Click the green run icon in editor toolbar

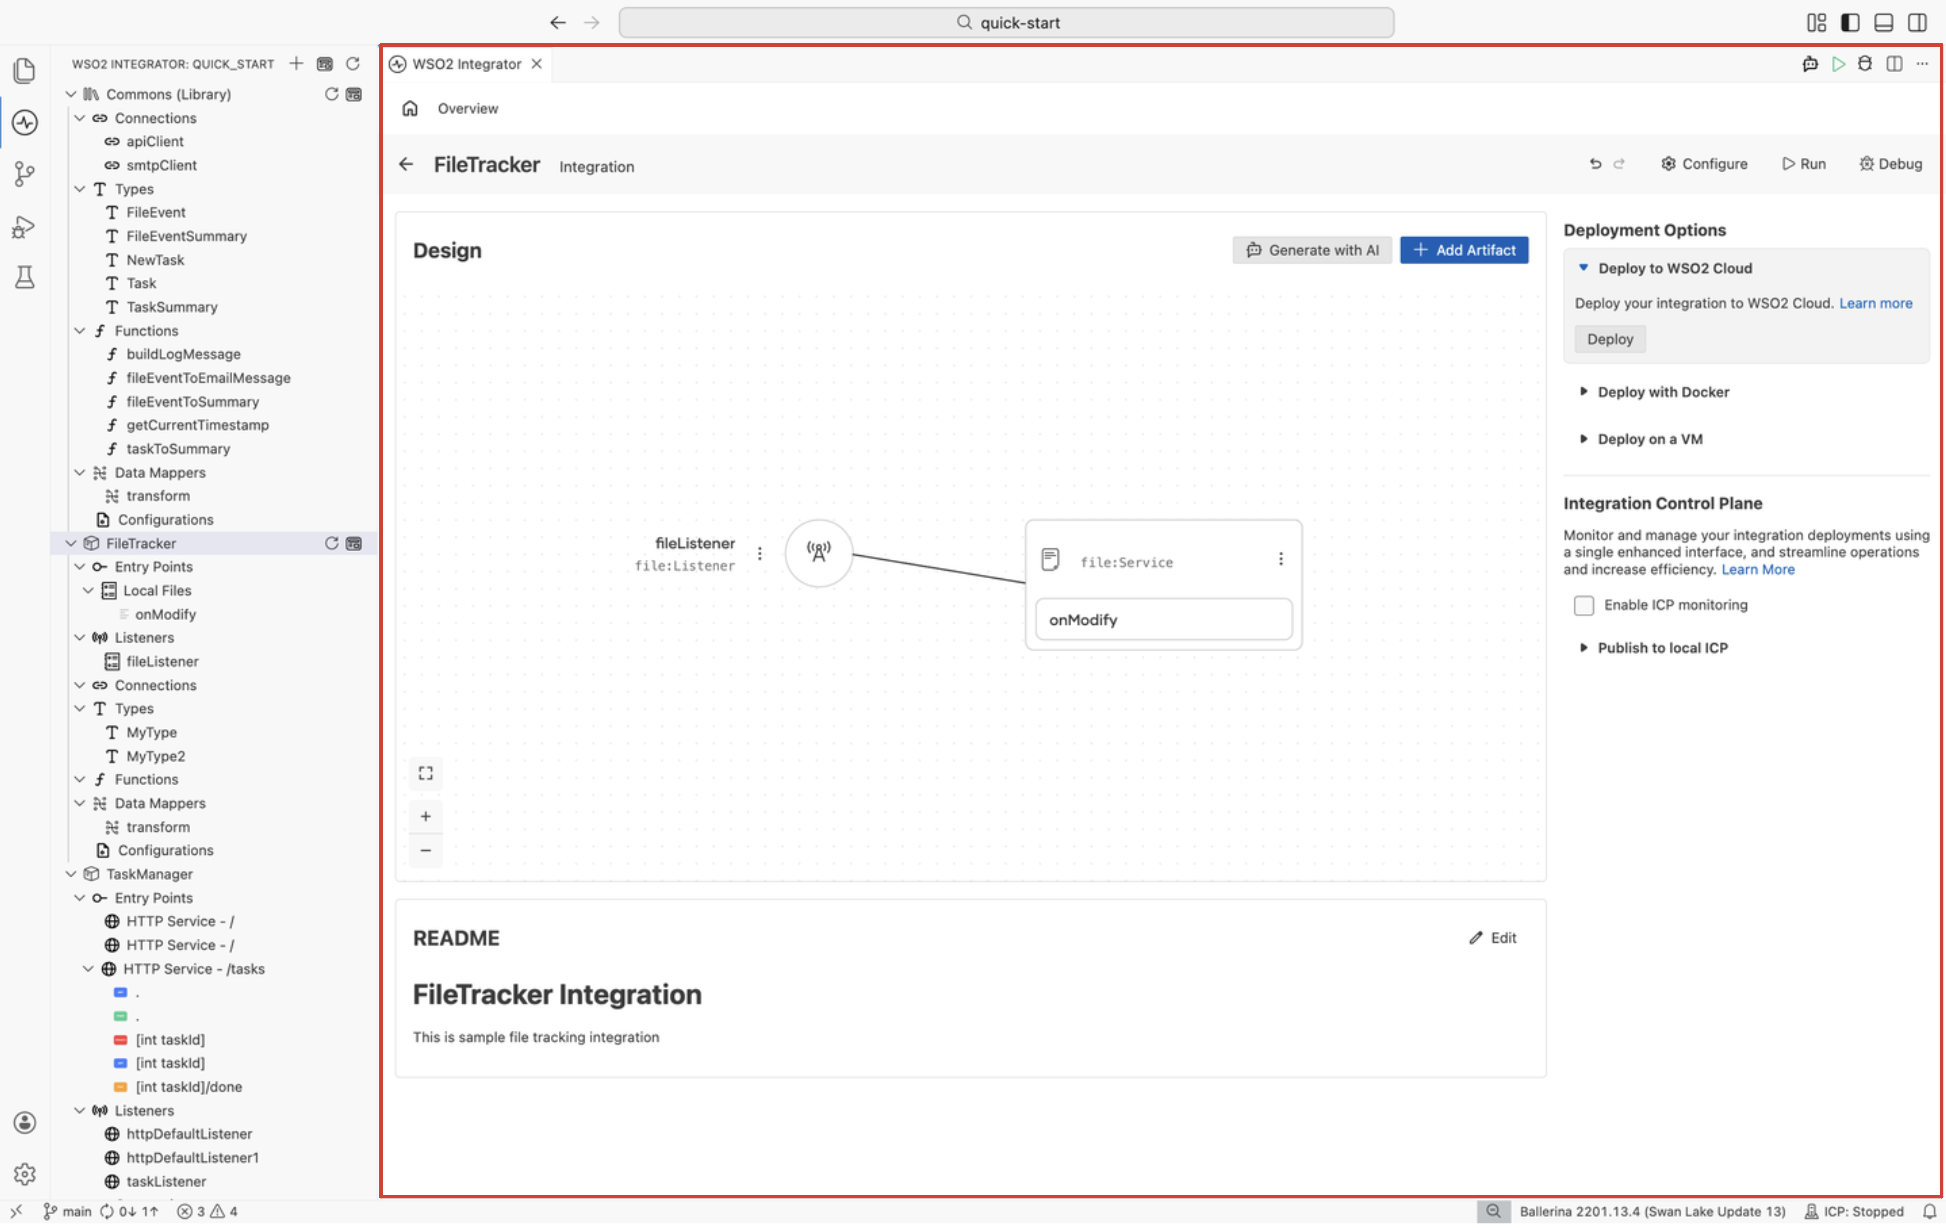(1838, 64)
